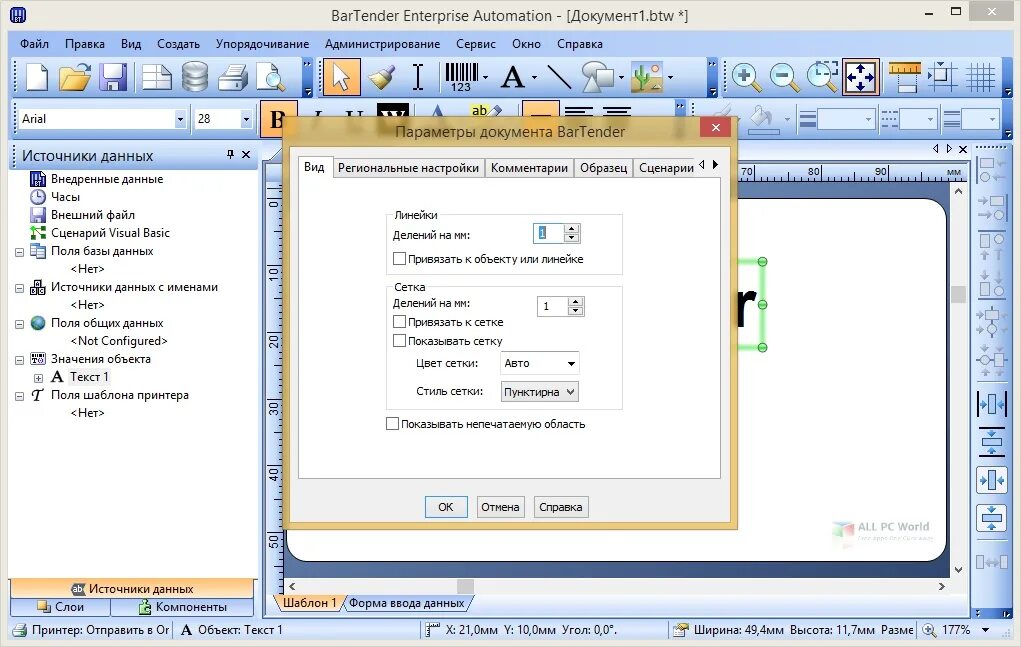The height and width of the screenshot is (647, 1021).
Task: Select the barcode creation tool
Action: pyautogui.click(x=461, y=77)
